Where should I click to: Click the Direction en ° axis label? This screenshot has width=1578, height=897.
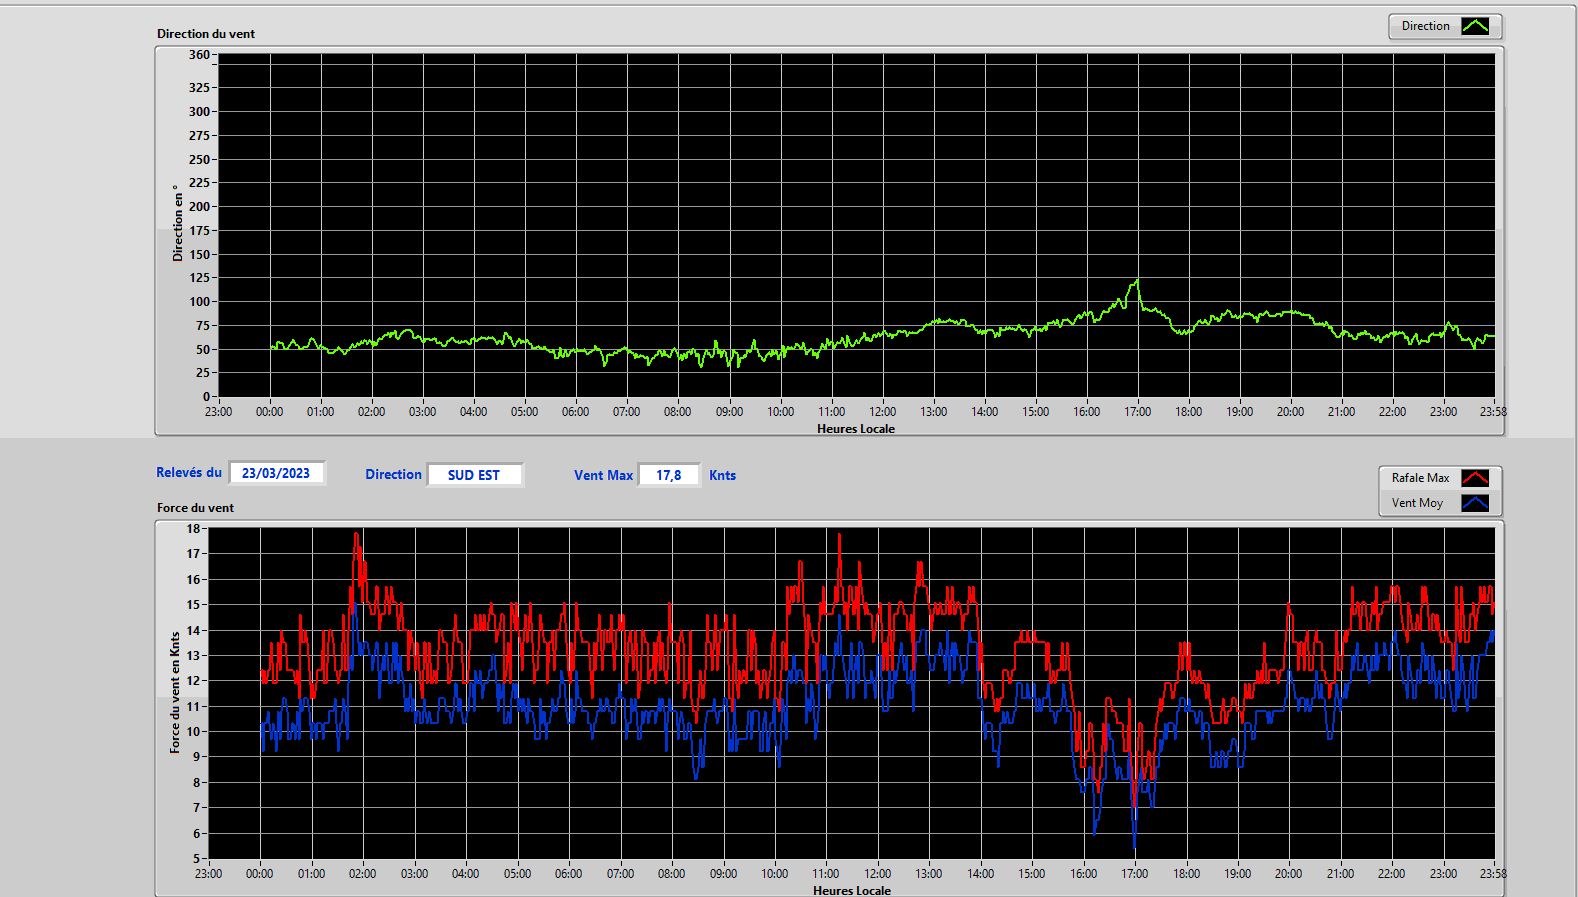[178, 223]
